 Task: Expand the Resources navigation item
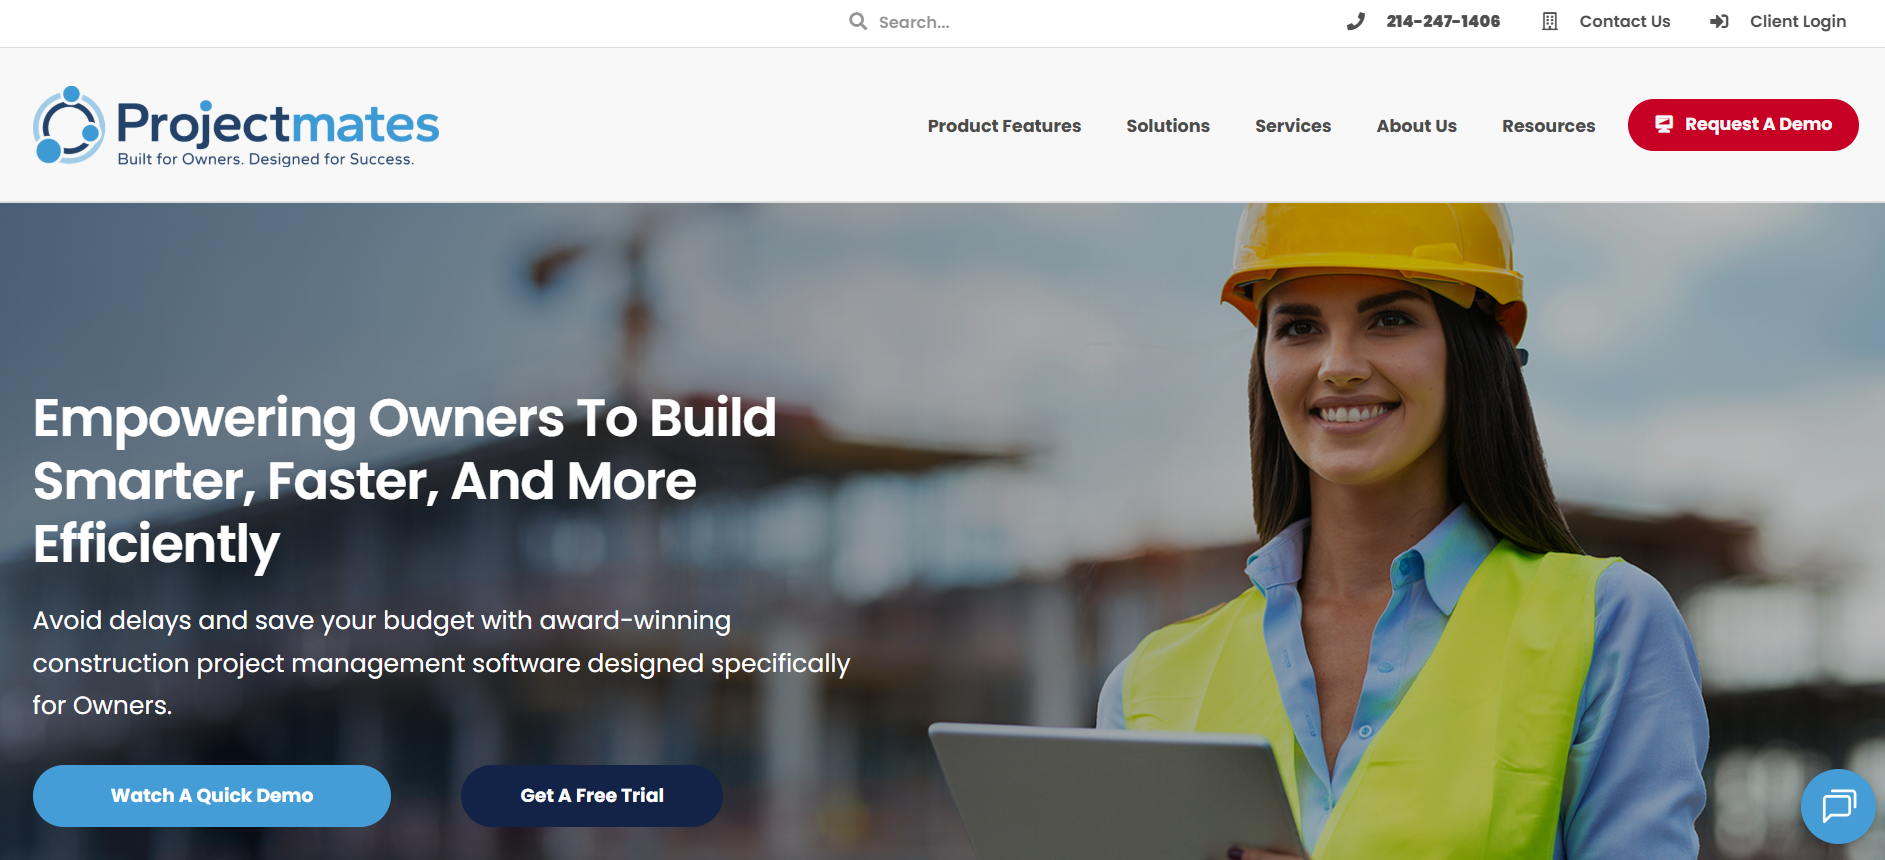point(1548,125)
